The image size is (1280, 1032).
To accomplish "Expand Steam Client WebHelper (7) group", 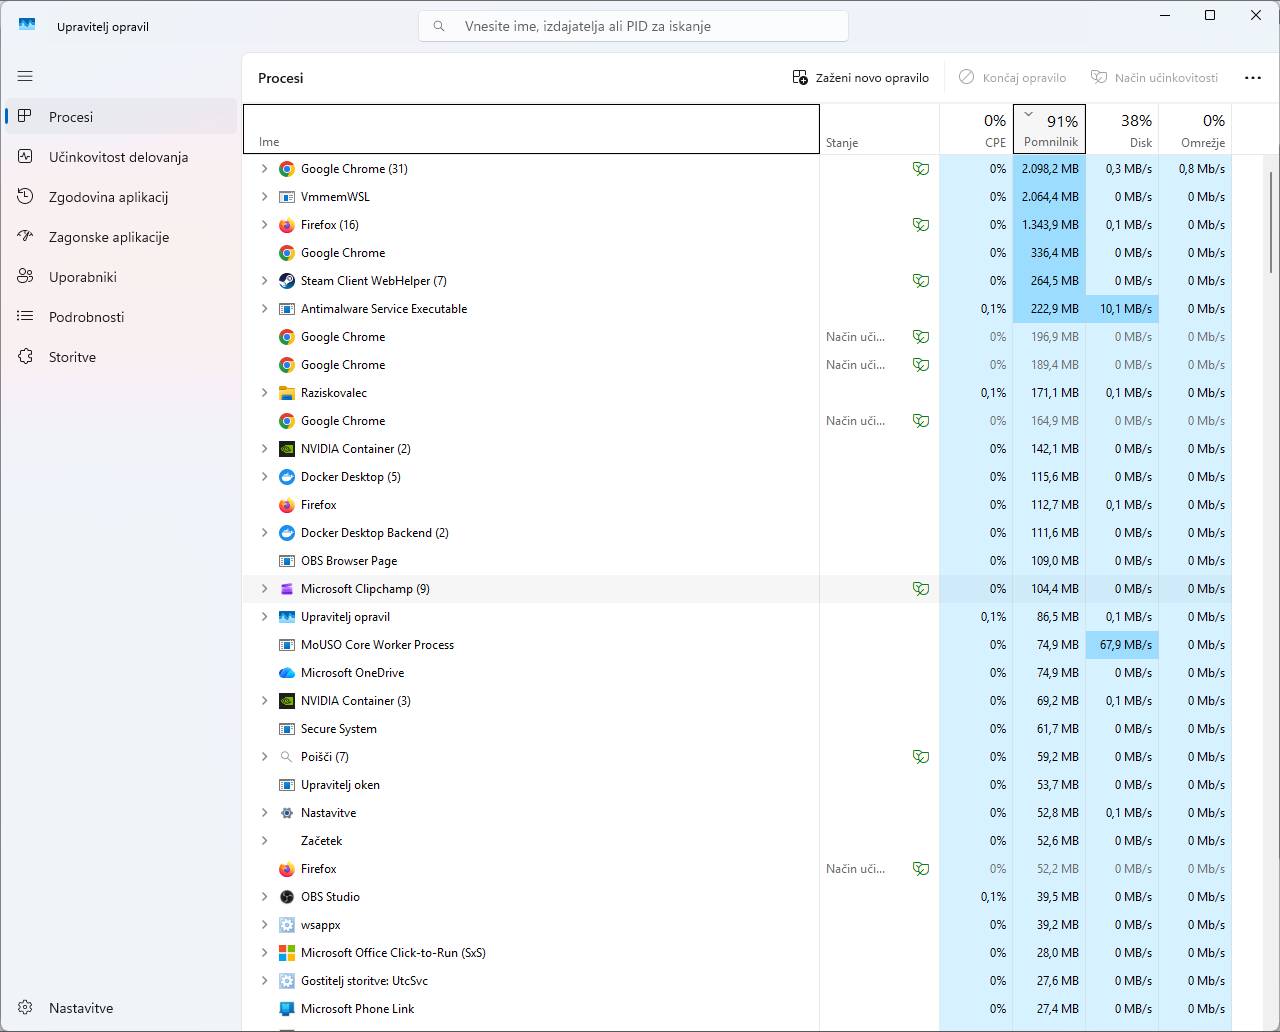I will (x=265, y=281).
